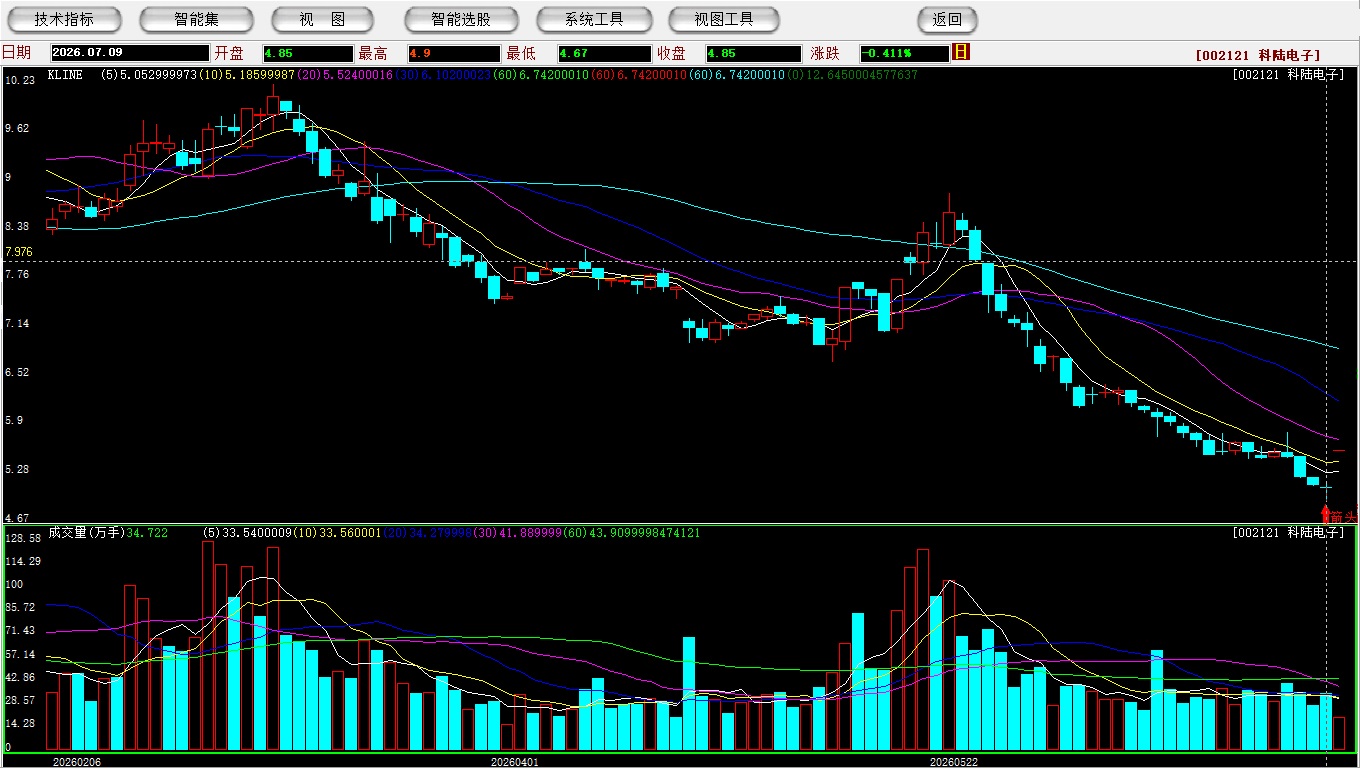
Task: Click the 20260401 date axis label
Action: tap(514, 761)
